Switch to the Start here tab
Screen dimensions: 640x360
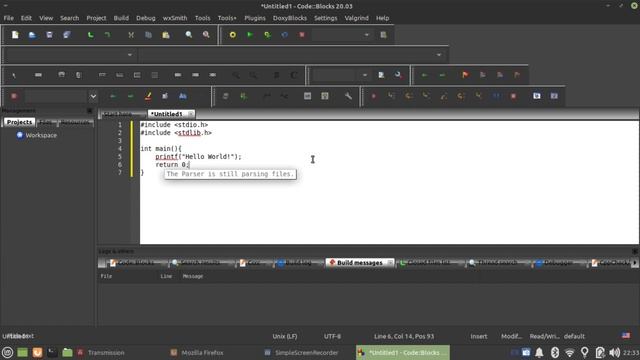point(118,114)
